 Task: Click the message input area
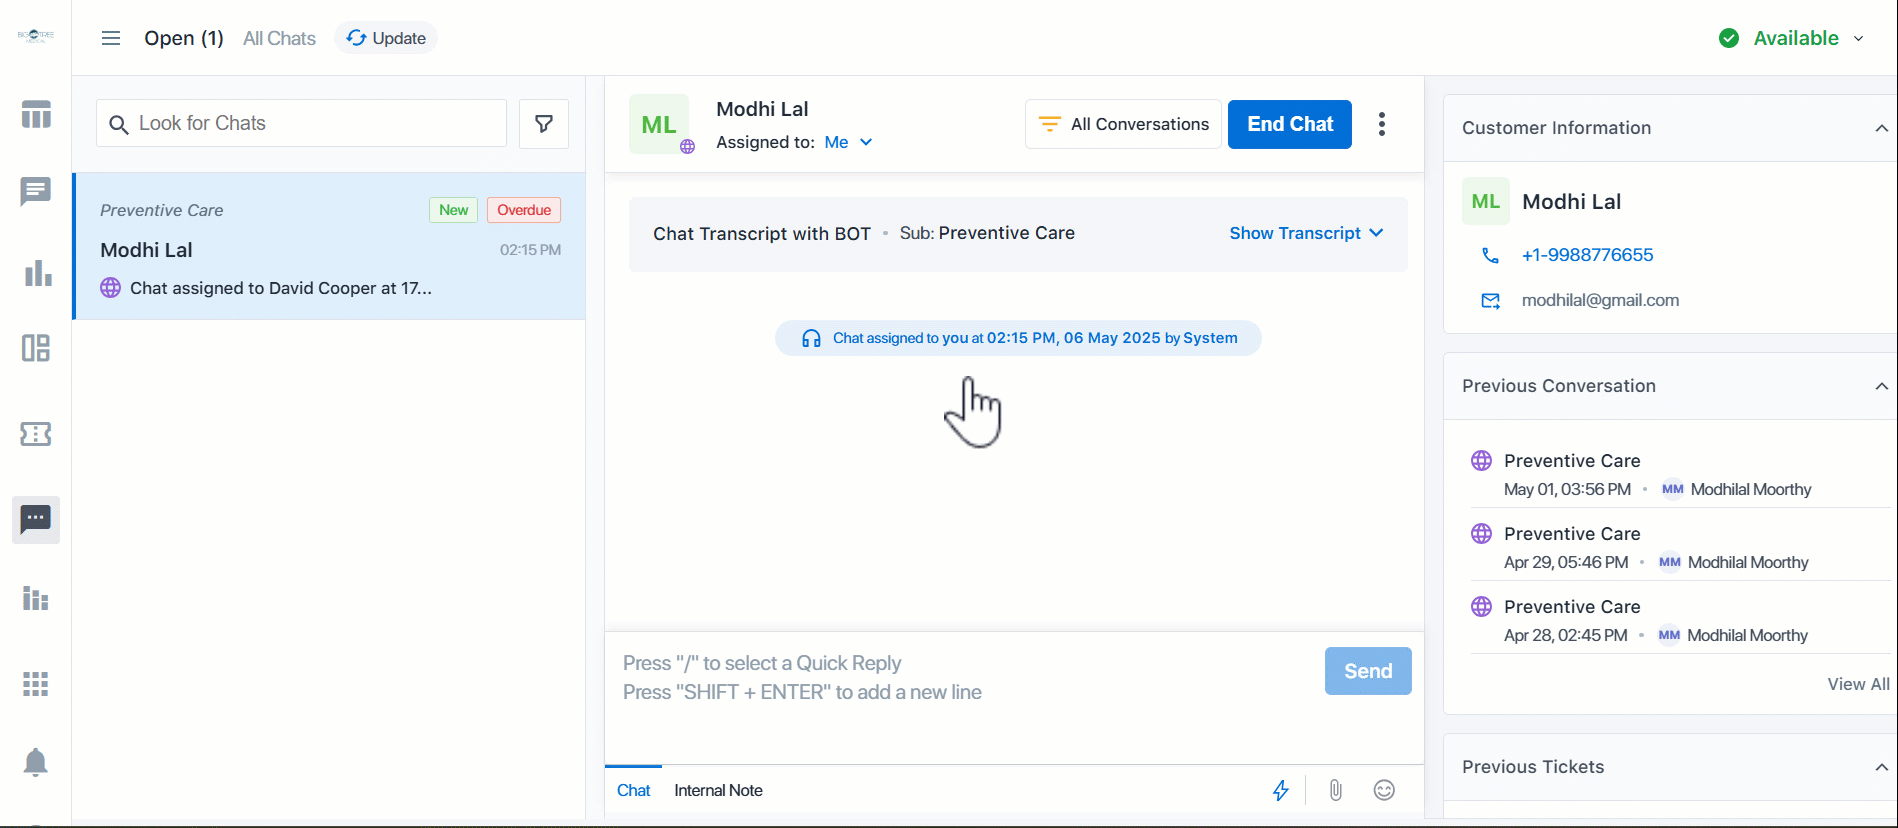click(964, 678)
